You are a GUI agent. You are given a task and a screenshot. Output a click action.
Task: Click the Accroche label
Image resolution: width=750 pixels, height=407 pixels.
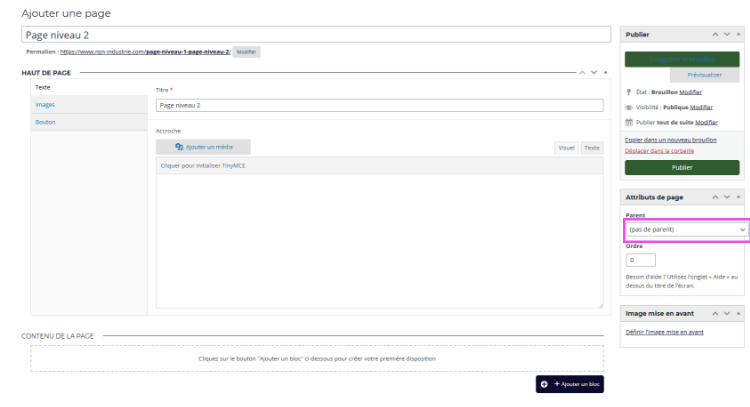[168, 131]
